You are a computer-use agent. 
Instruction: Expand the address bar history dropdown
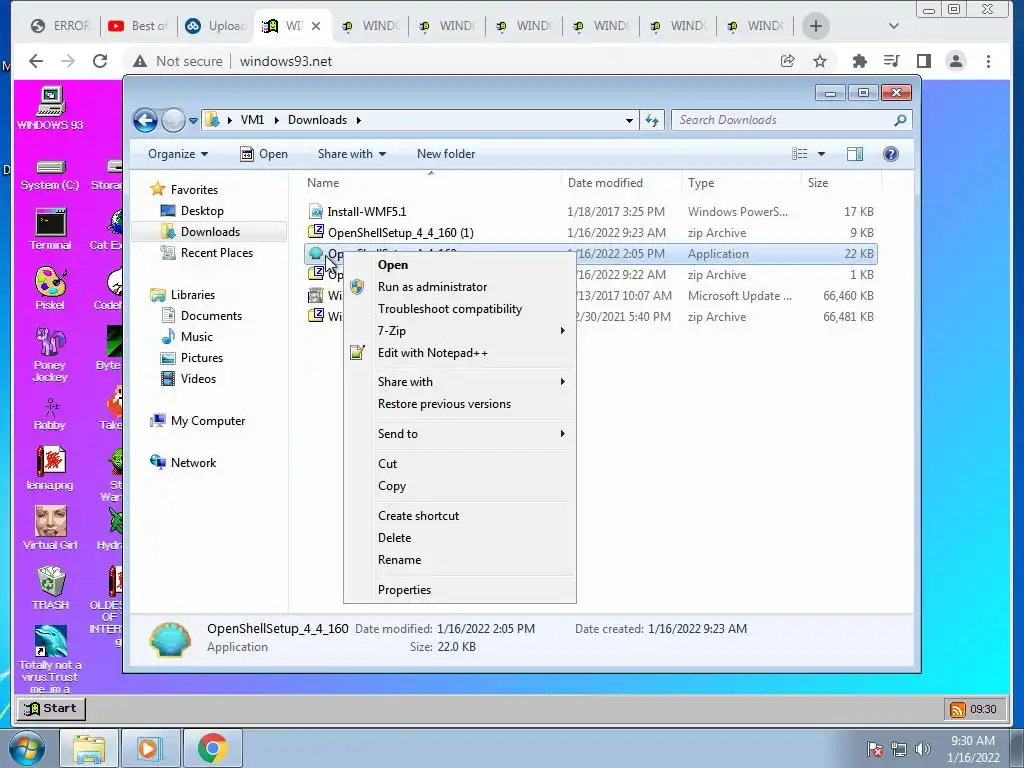(629, 120)
